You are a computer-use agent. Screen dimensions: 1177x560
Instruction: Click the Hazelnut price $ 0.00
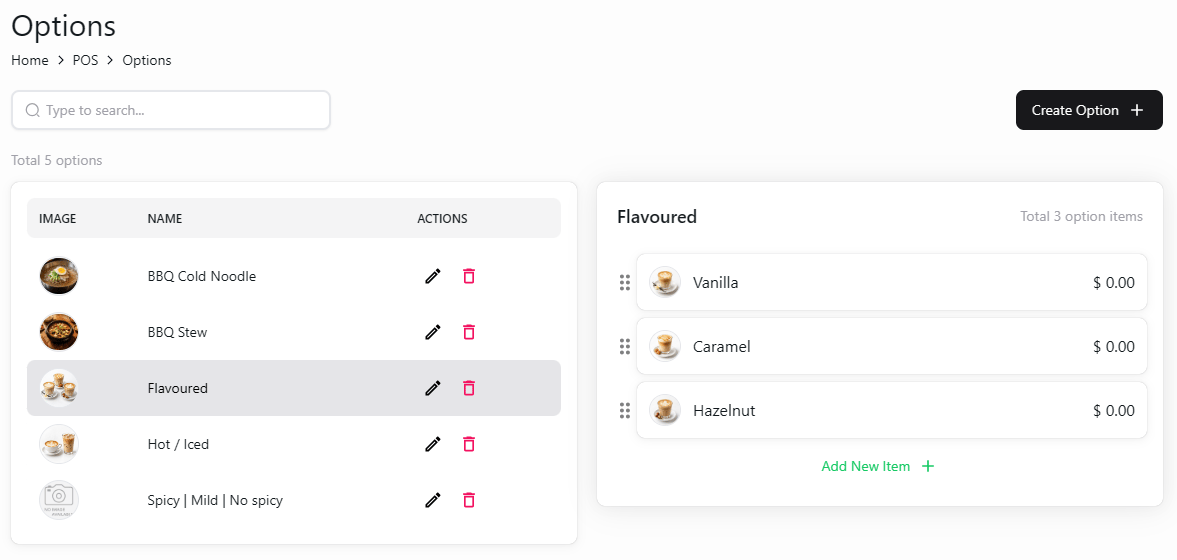tap(1114, 411)
